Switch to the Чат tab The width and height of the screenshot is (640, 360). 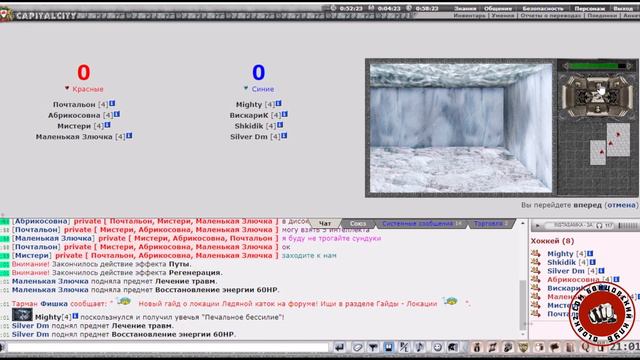(325, 223)
